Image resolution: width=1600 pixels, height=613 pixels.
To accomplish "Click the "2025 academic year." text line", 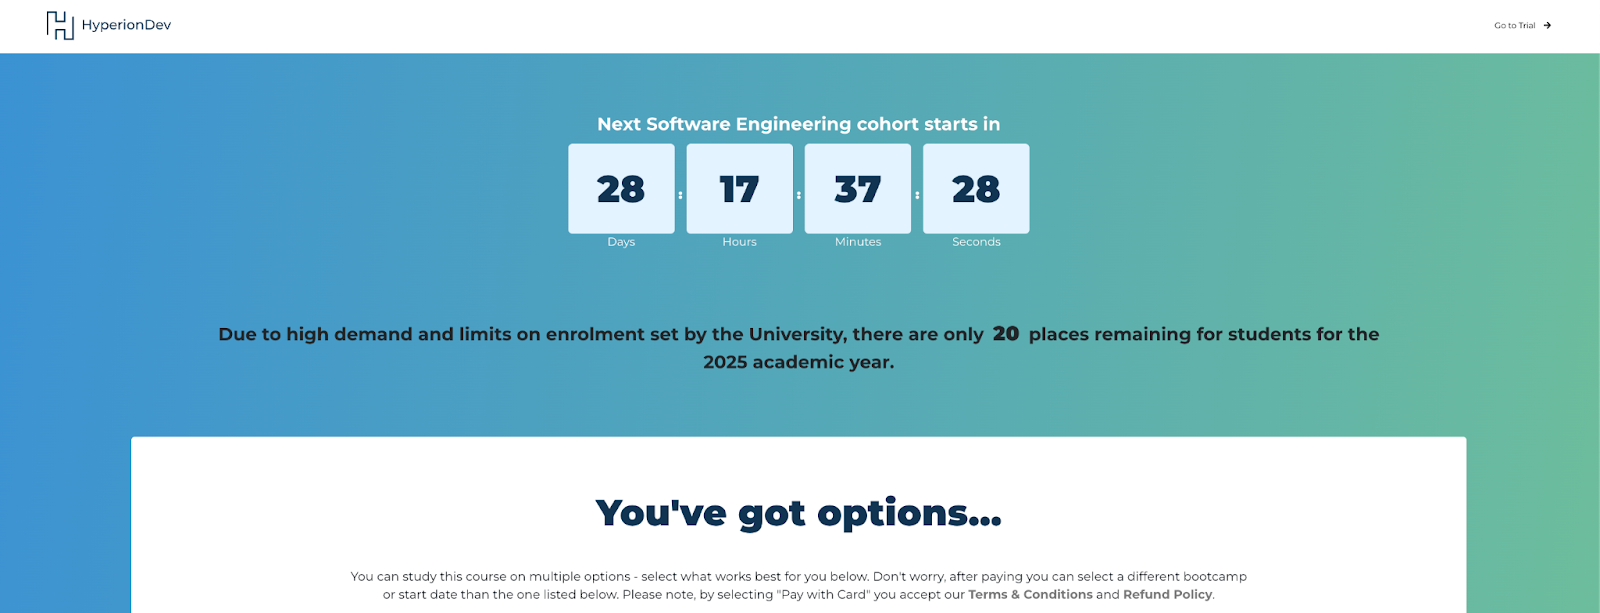I will click(x=798, y=362).
